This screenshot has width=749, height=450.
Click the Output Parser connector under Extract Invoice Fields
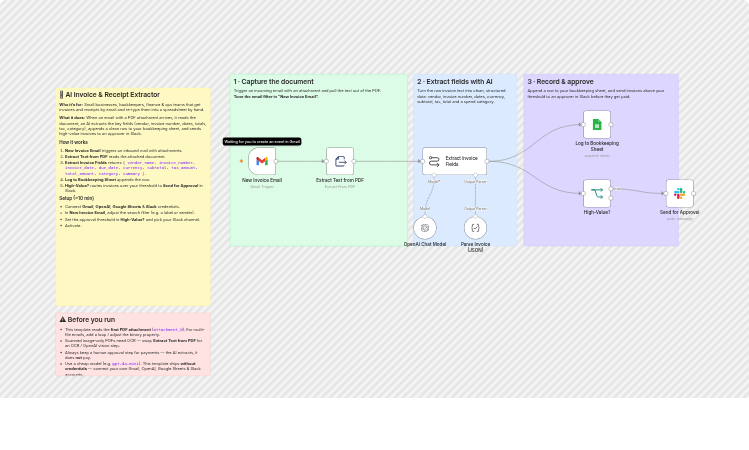(475, 175)
